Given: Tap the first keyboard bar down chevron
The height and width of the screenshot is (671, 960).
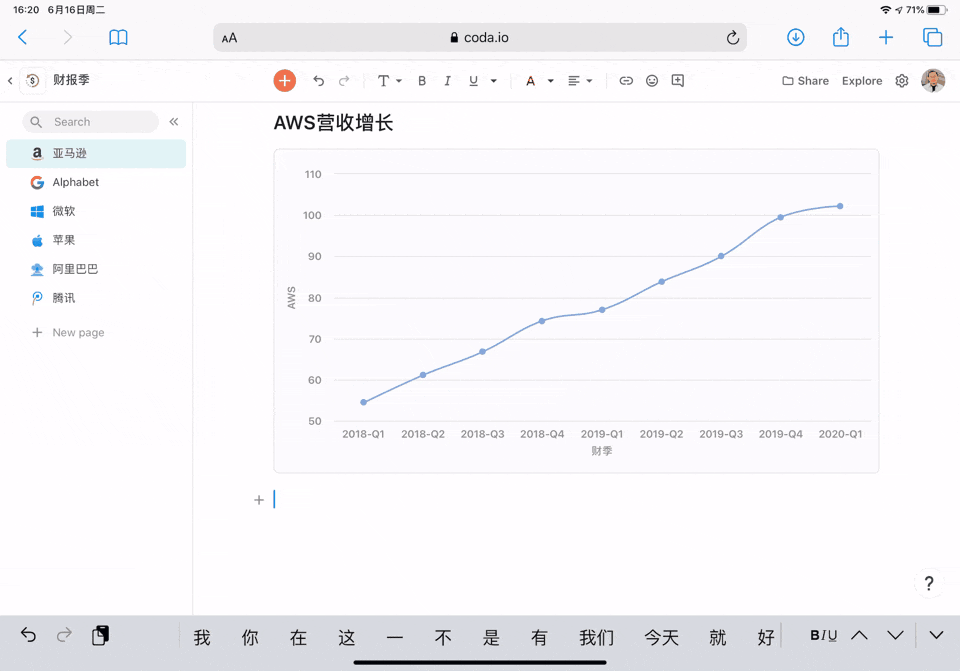Looking at the screenshot, I should [x=895, y=635].
